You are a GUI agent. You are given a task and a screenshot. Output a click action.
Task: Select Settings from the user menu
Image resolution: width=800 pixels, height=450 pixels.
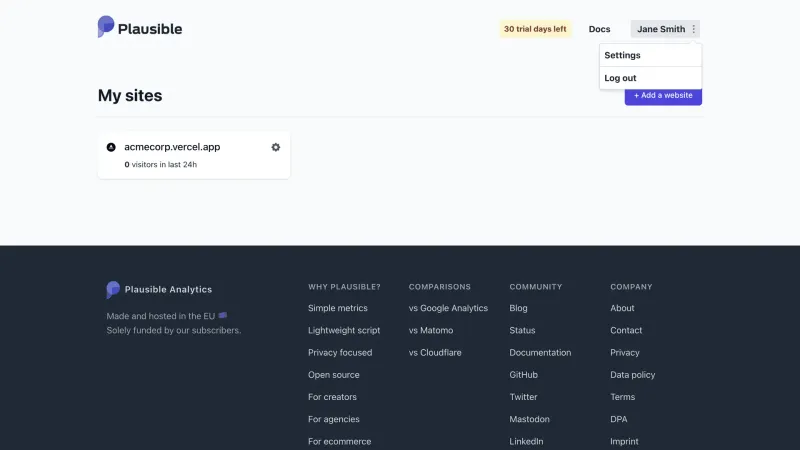coord(651,55)
